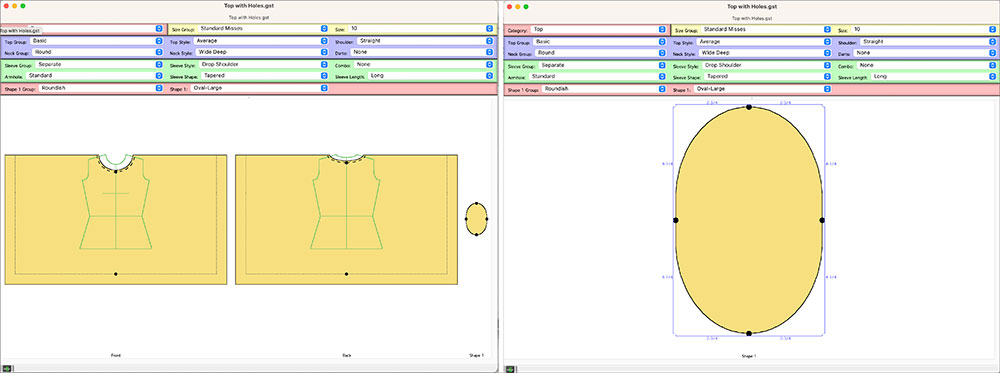Click the green status icon below the Front piece
Image resolution: width=1000 pixels, height=373 pixels.
6,368
